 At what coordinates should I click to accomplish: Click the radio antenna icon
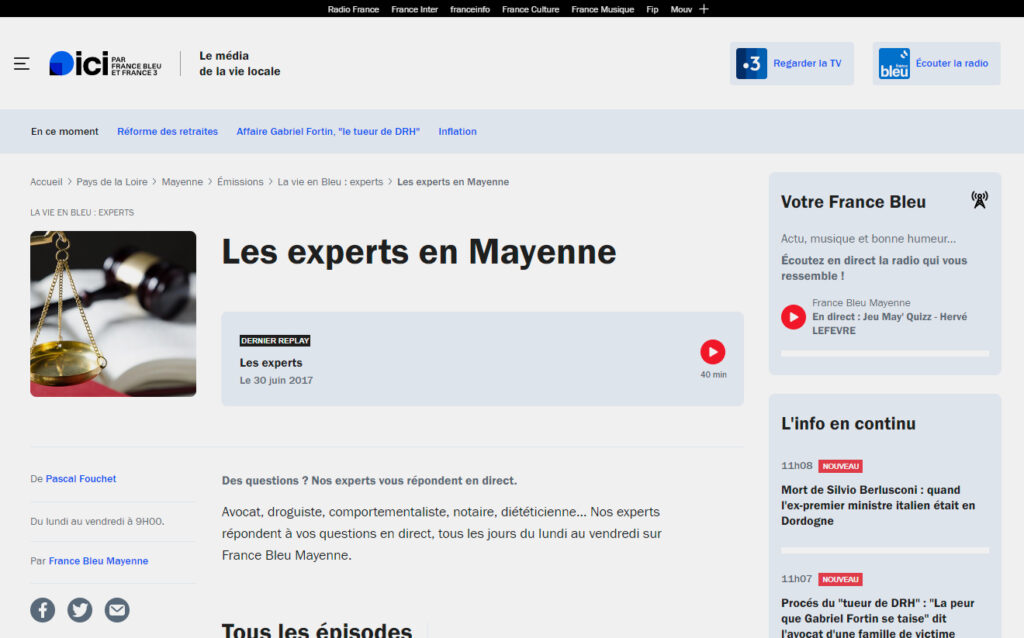click(x=979, y=200)
